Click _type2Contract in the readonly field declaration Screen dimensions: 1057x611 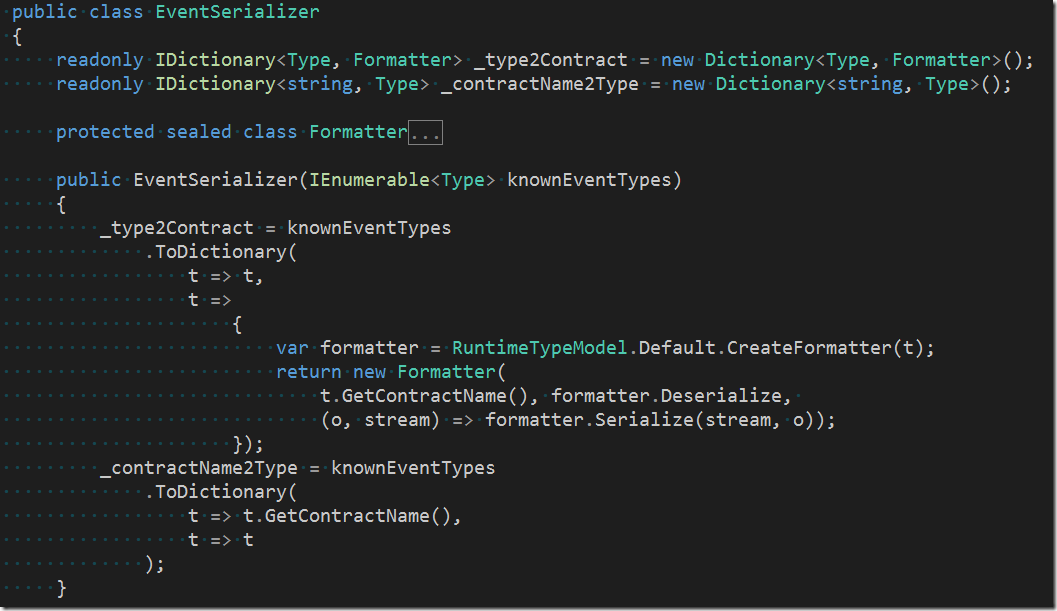551,60
